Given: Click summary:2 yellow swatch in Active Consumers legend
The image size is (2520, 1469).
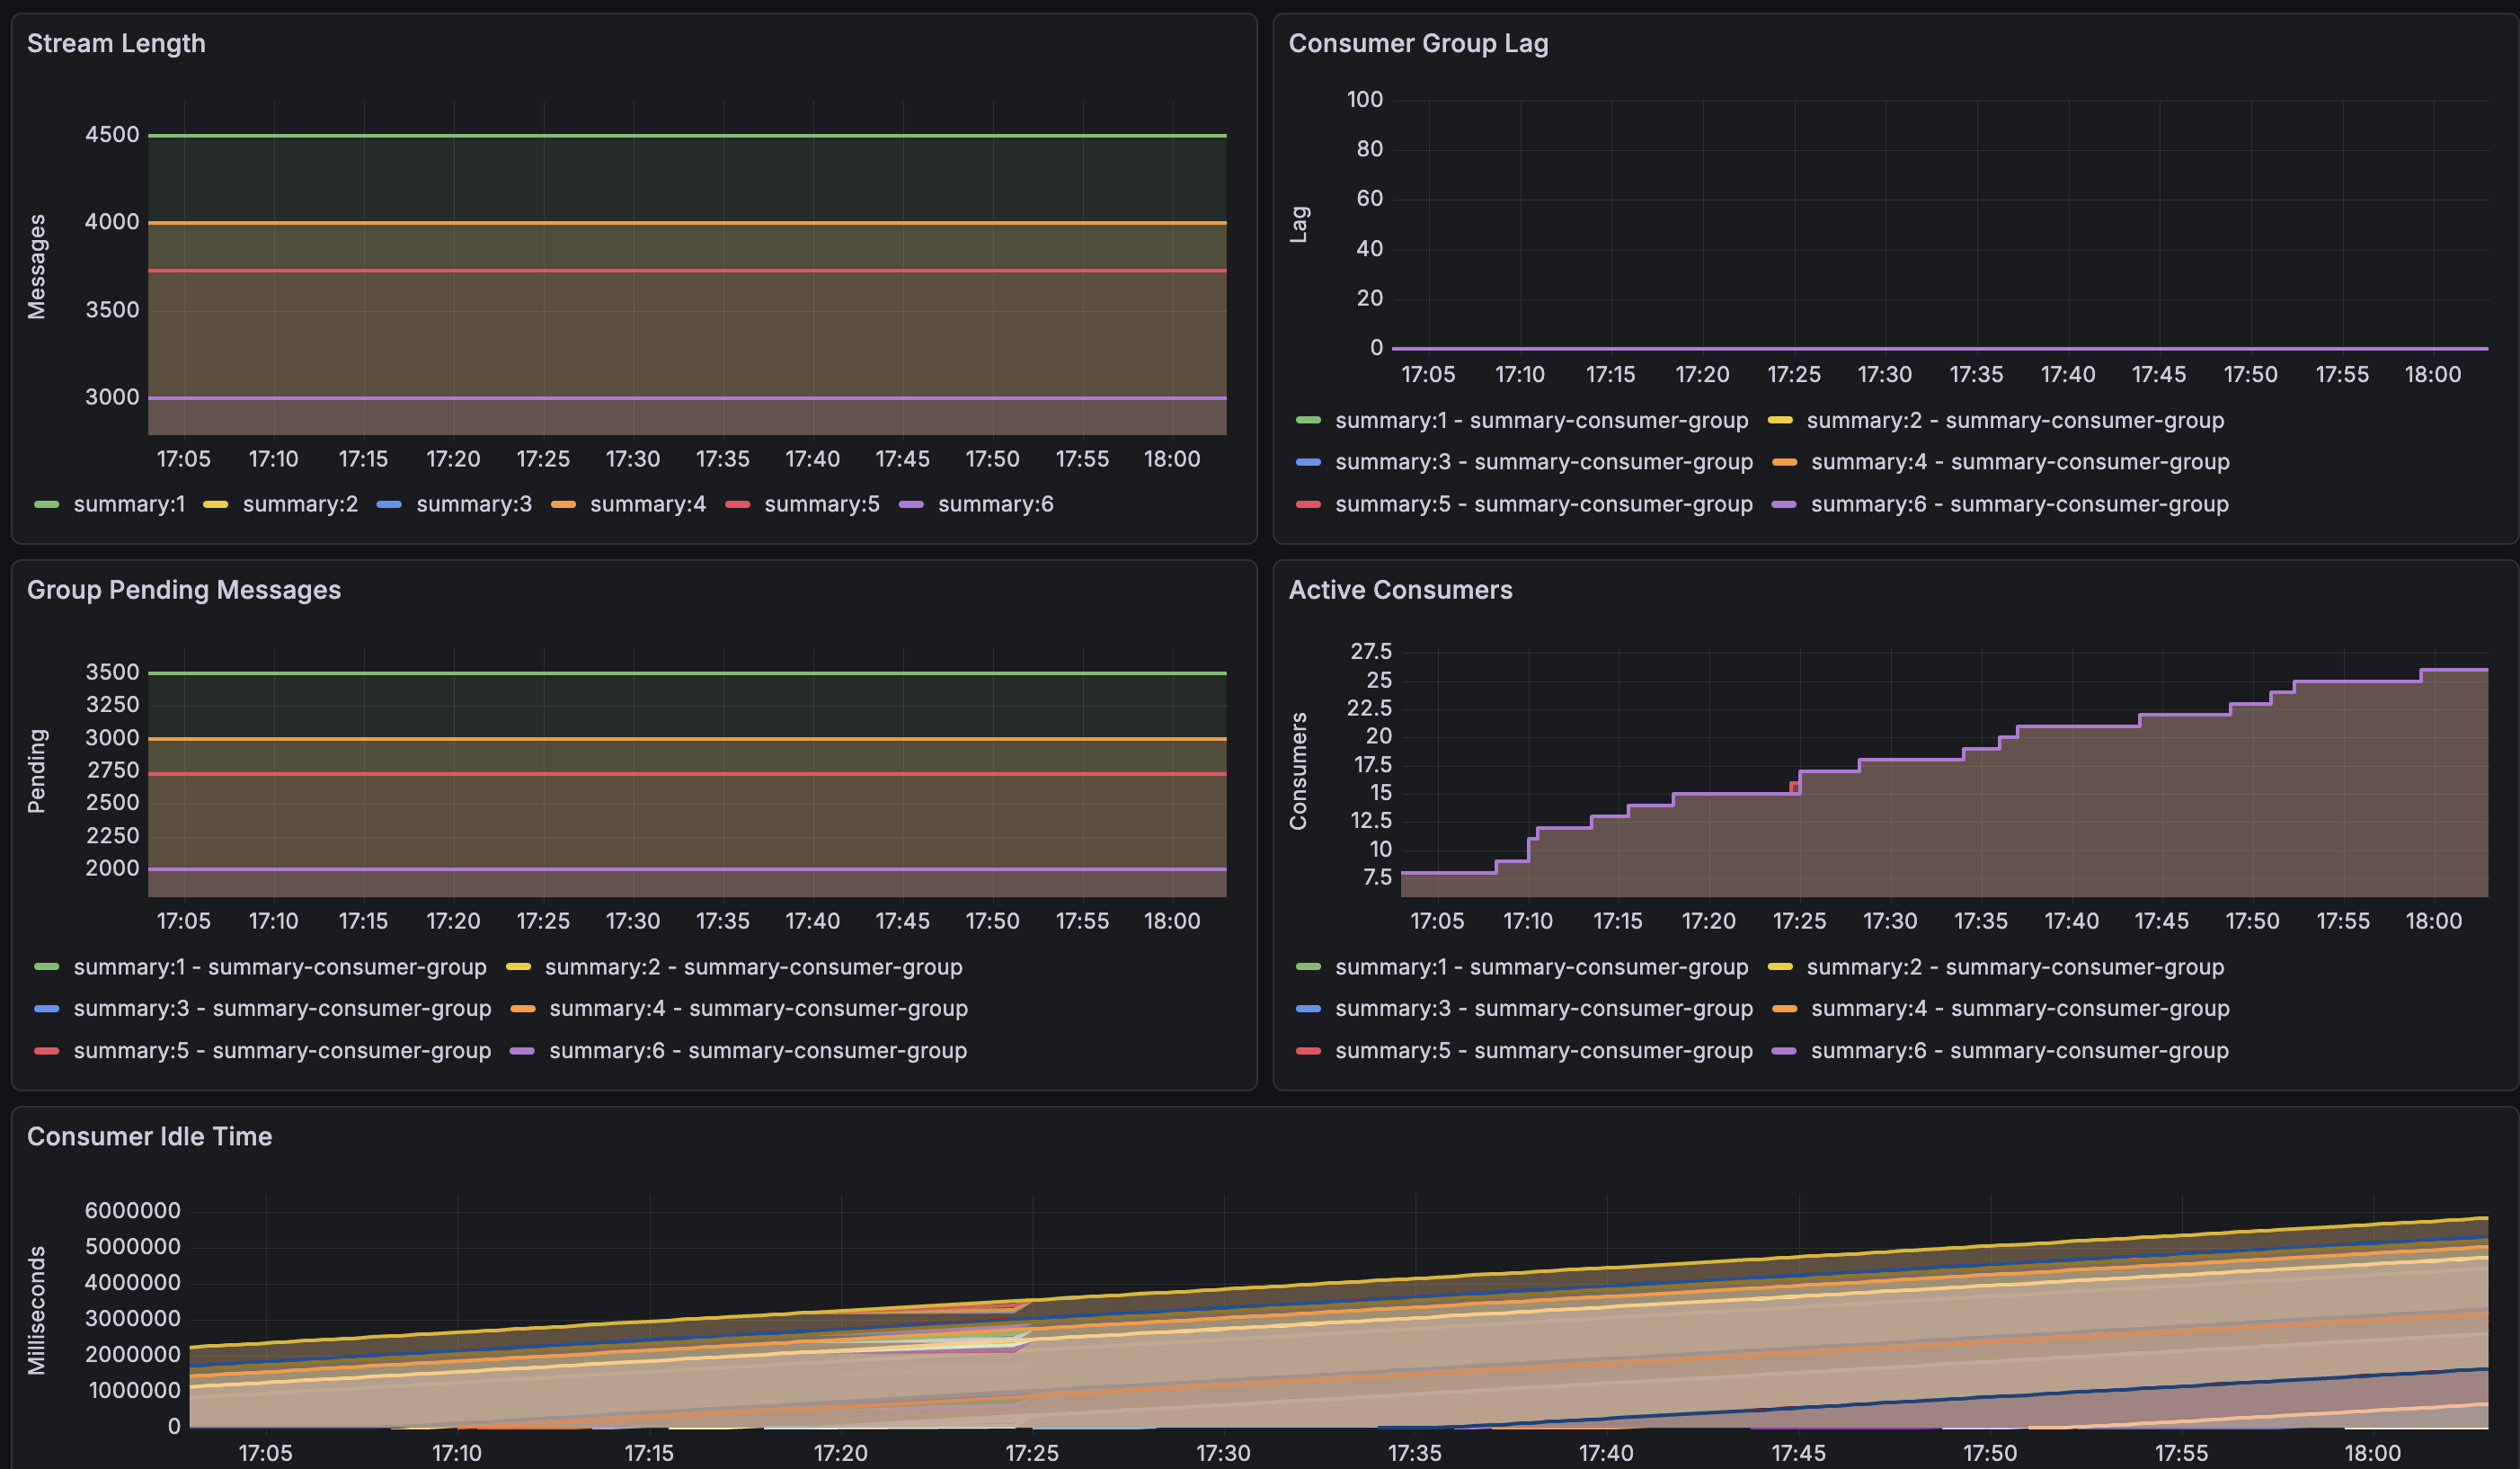Looking at the screenshot, I should 1780,967.
